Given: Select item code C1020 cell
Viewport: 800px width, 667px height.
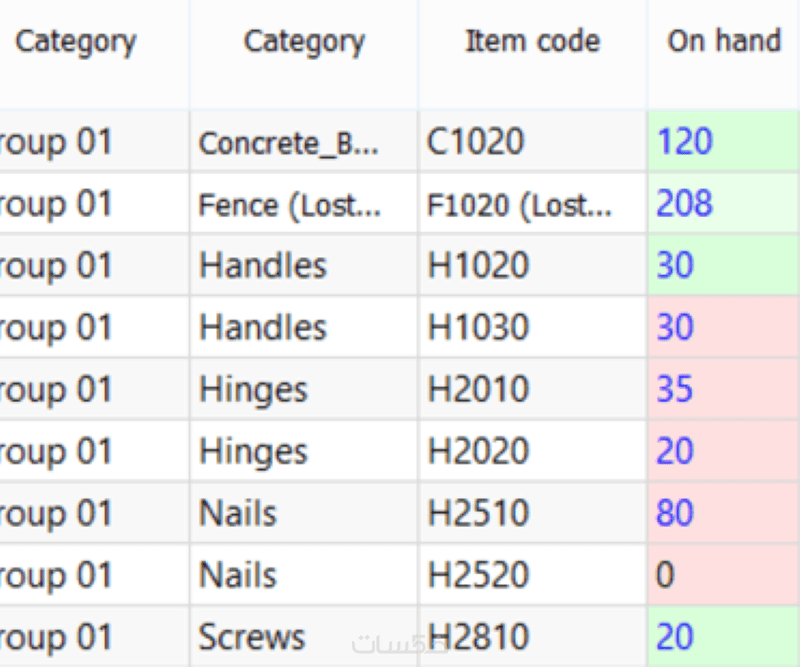Looking at the screenshot, I should click(532, 141).
